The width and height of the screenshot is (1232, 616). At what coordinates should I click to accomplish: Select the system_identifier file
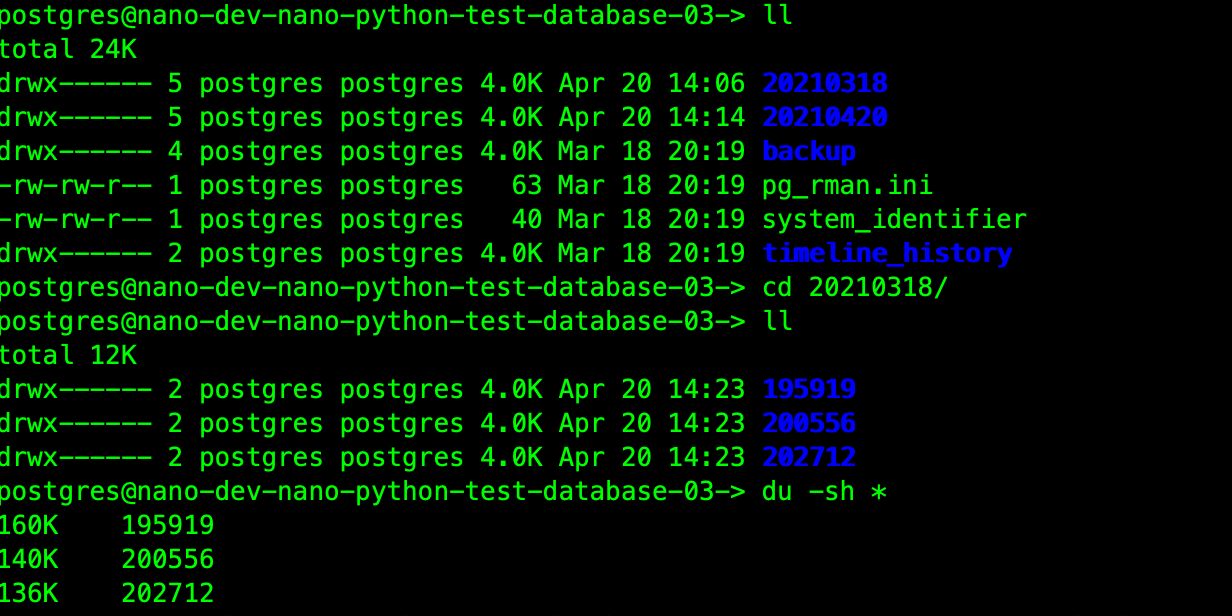point(894,219)
